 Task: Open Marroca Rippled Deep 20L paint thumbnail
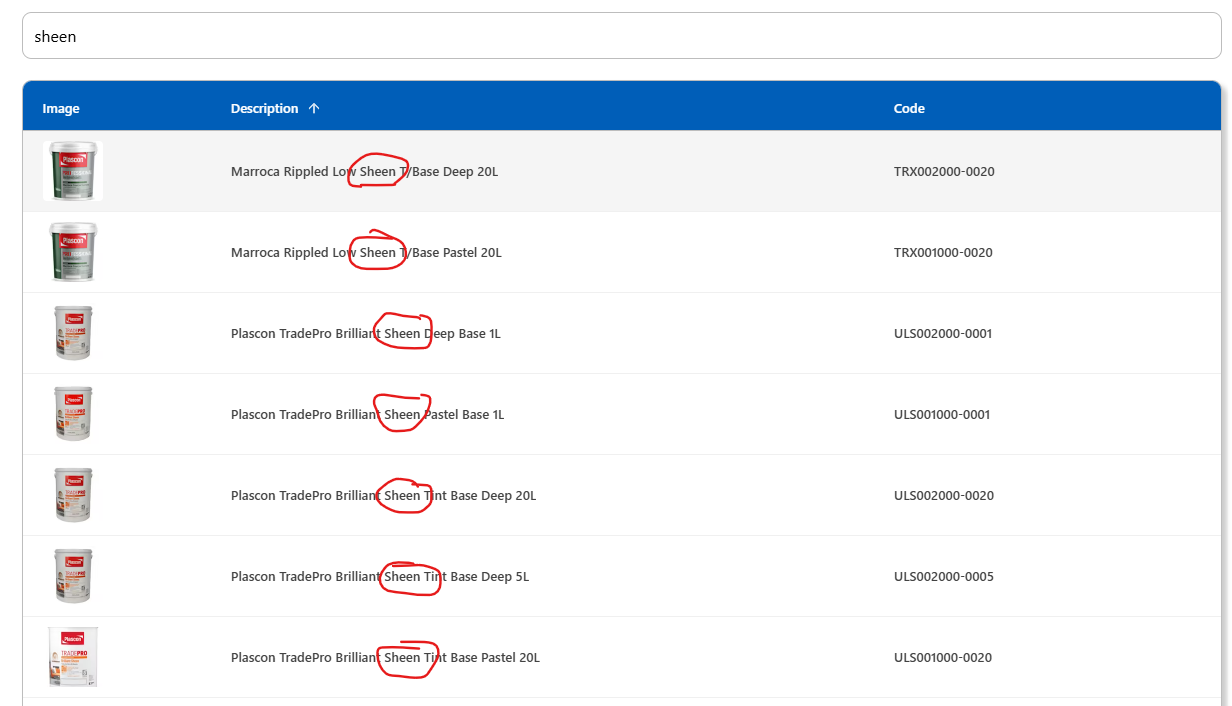tap(73, 171)
